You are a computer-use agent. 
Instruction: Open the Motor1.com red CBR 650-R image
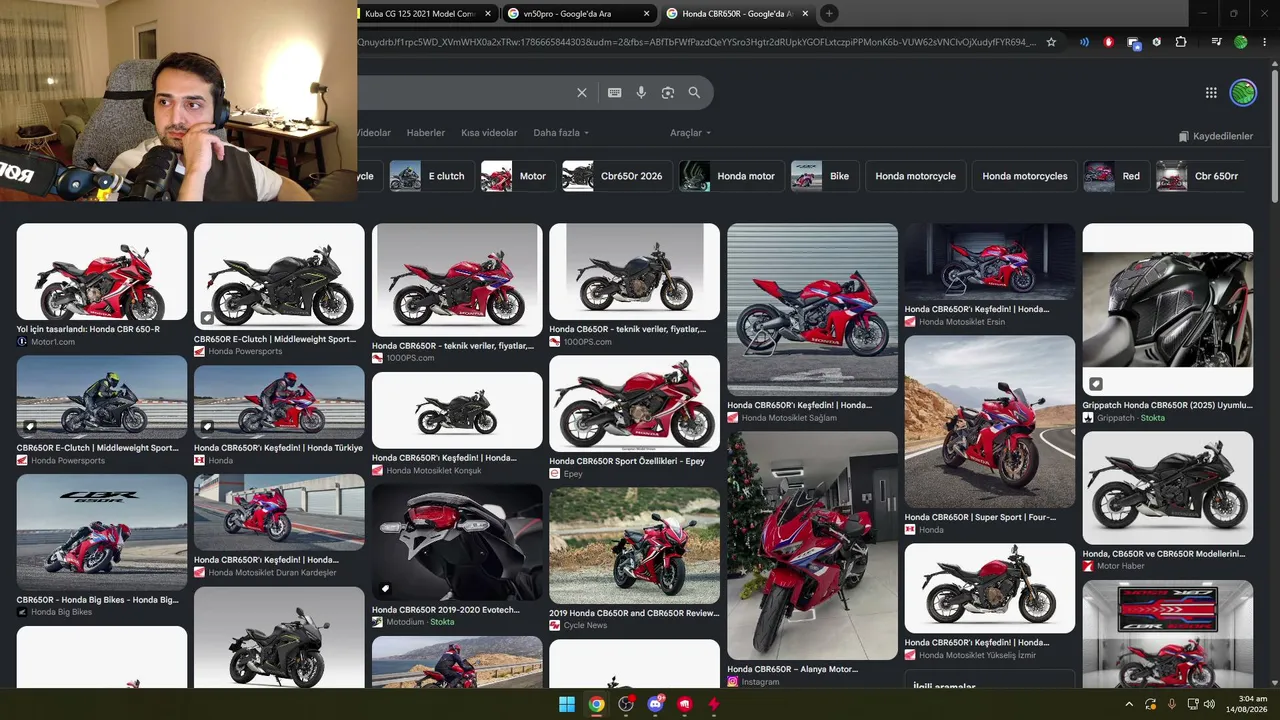click(x=102, y=272)
